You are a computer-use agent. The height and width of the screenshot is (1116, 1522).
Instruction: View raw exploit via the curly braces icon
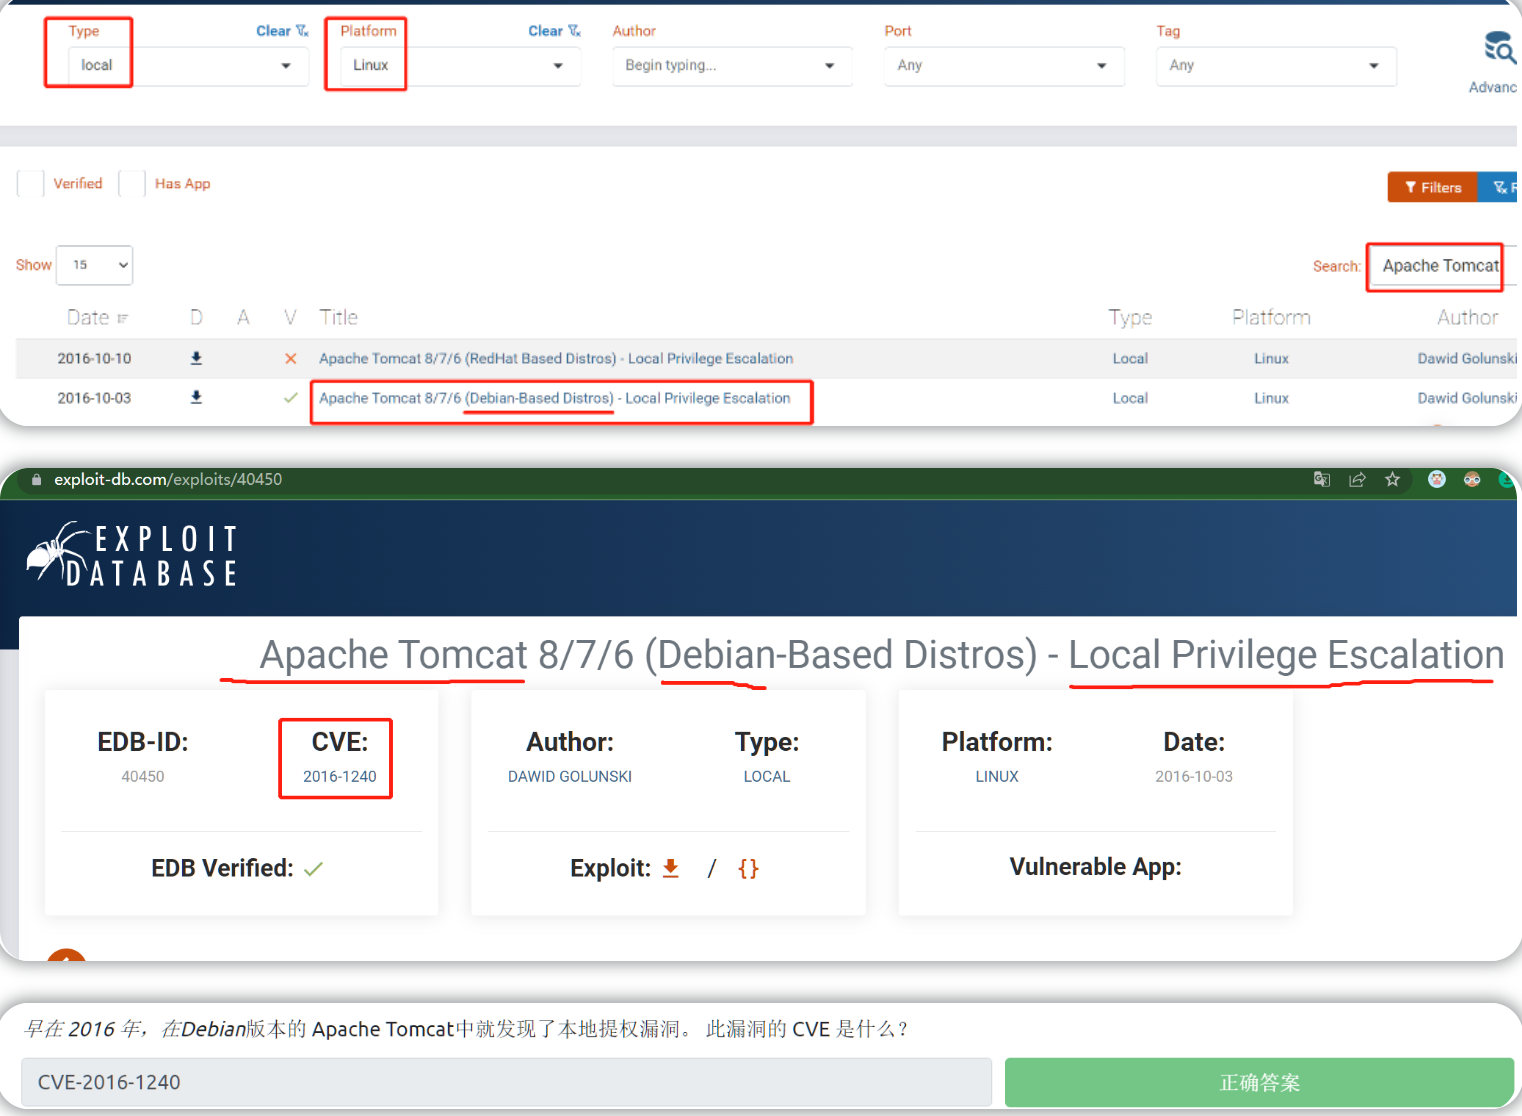click(x=748, y=868)
